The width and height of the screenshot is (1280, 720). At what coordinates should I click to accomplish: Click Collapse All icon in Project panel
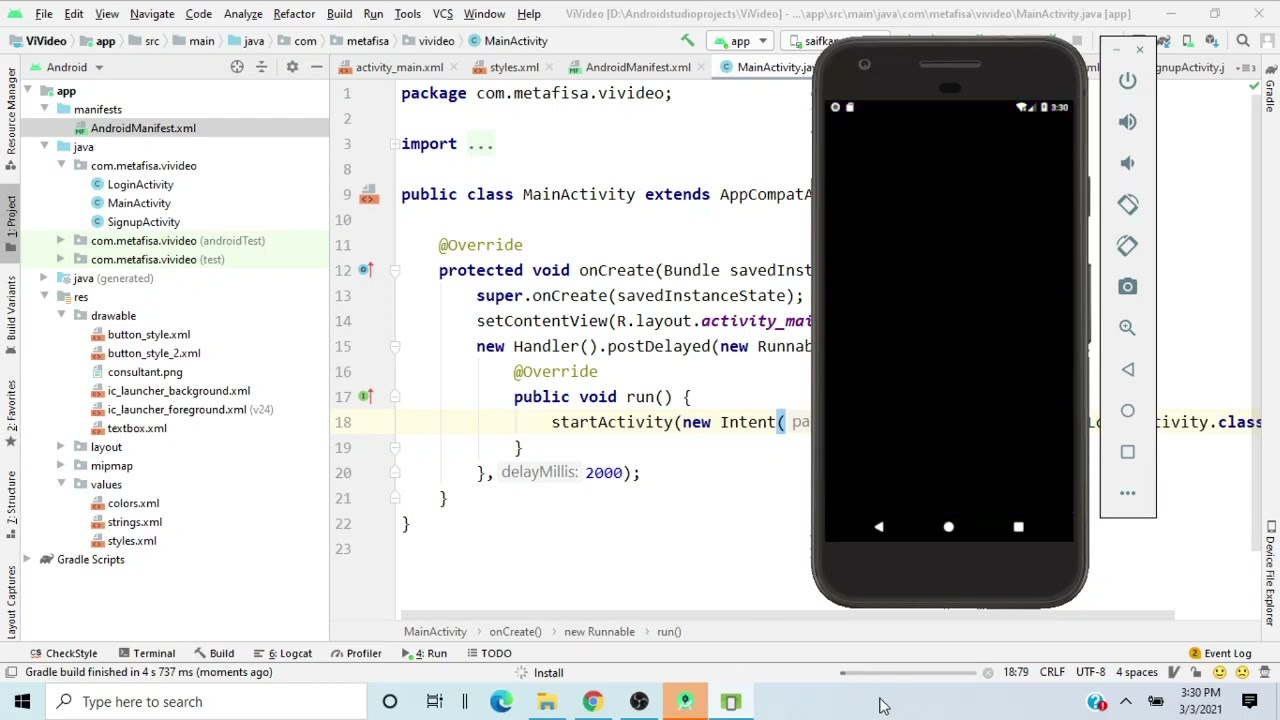point(262,67)
